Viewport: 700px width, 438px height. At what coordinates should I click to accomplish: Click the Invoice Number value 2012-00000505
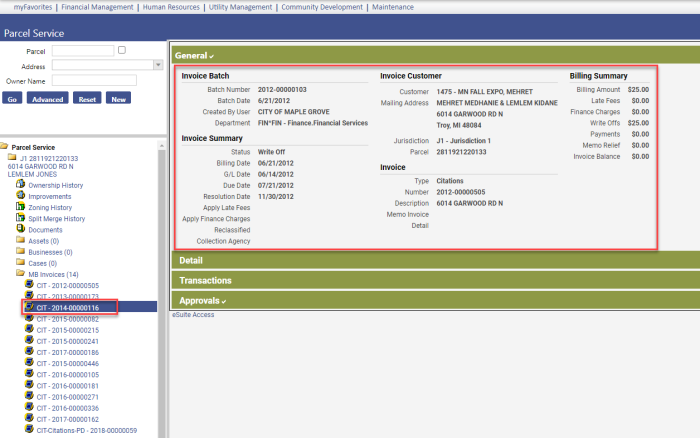pyautogui.click(x=461, y=192)
